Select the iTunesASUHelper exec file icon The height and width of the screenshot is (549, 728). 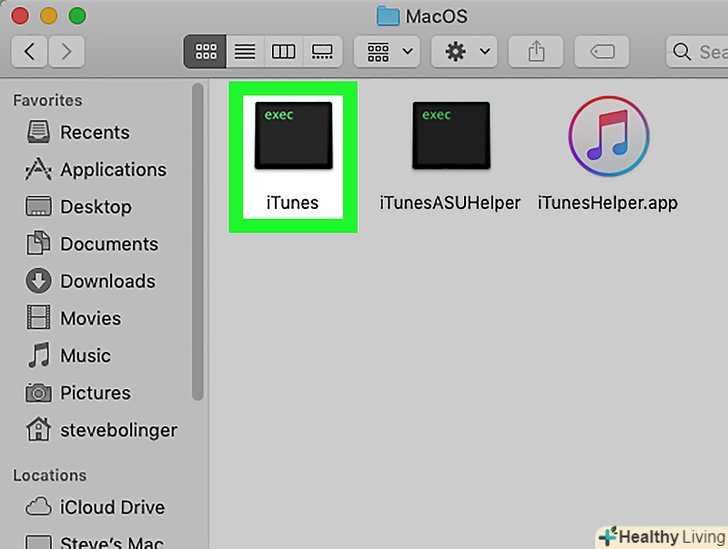(x=451, y=136)
